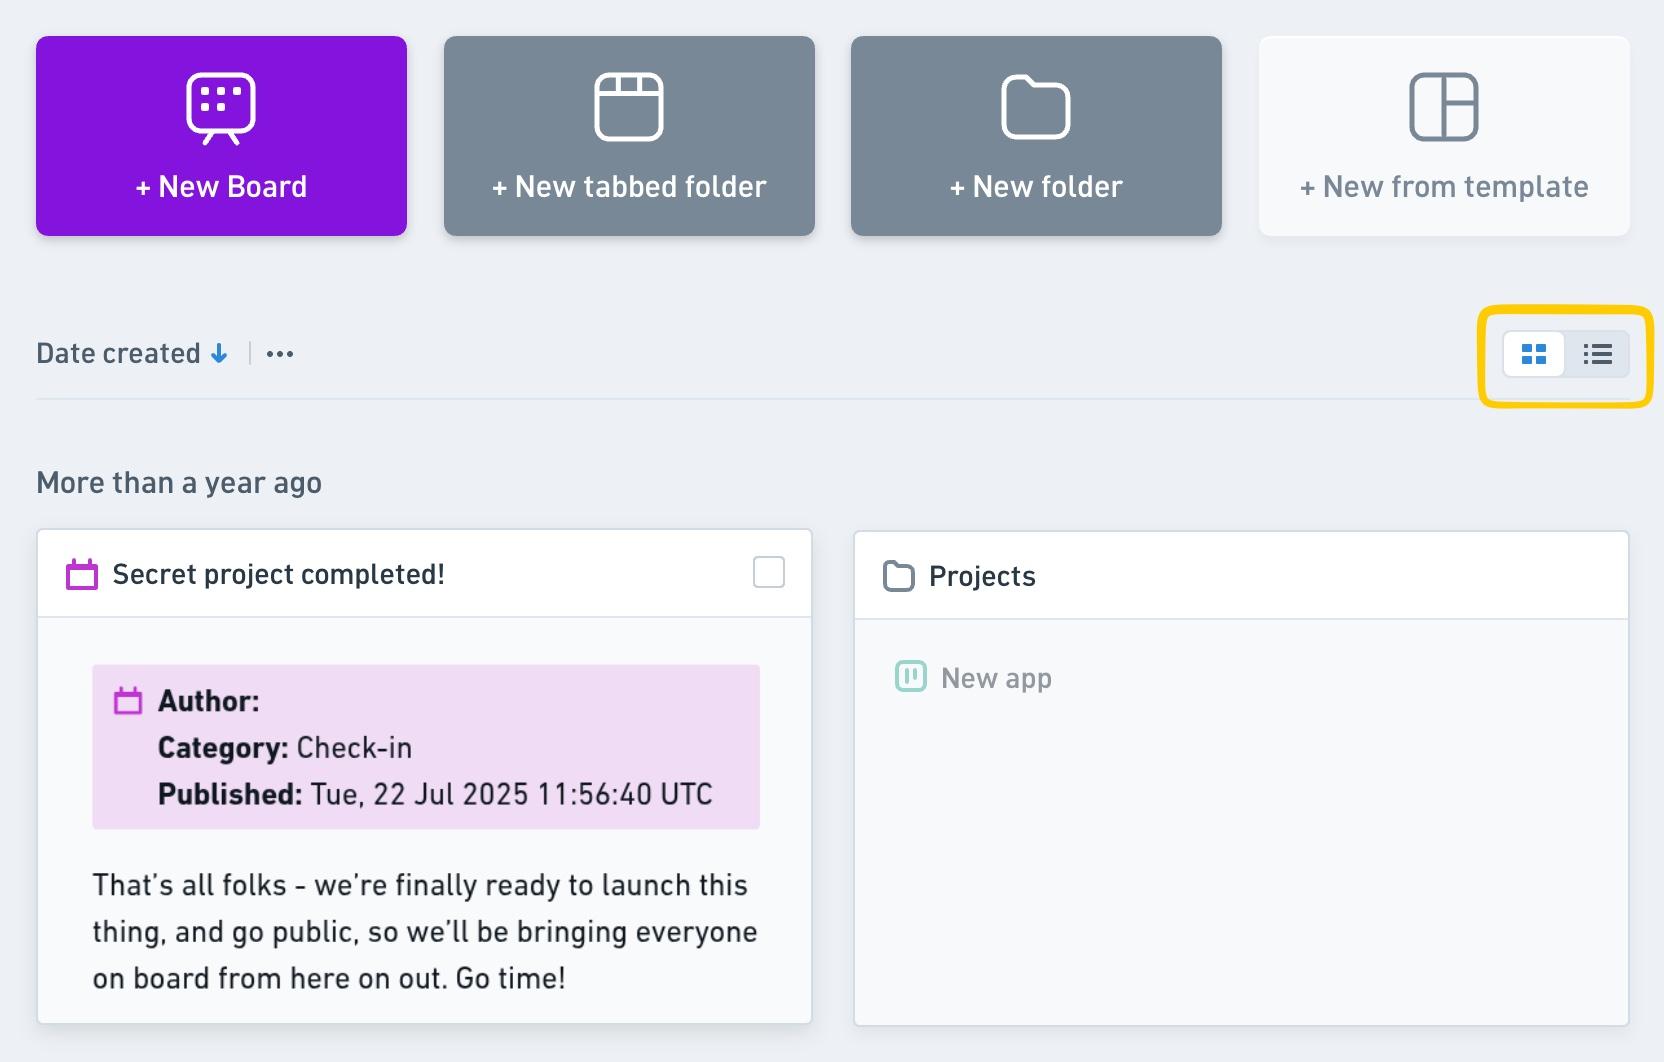The image size is (1664, 1062).
Task: Reverse sort direction with the blue arrow
Action: [219, 353]
